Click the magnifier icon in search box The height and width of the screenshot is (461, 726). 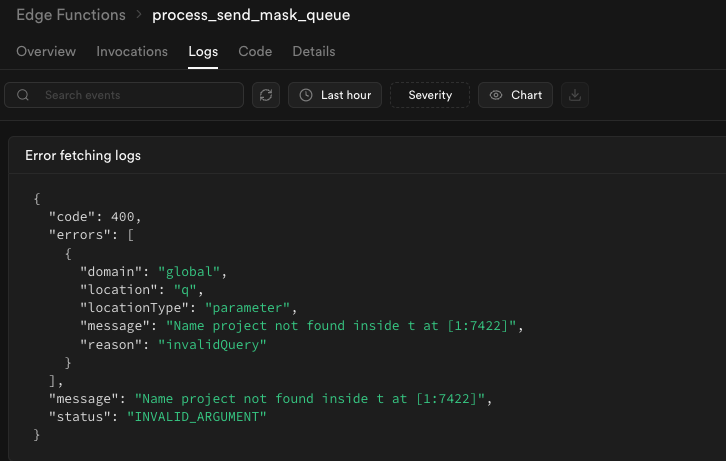pos(23,95)
